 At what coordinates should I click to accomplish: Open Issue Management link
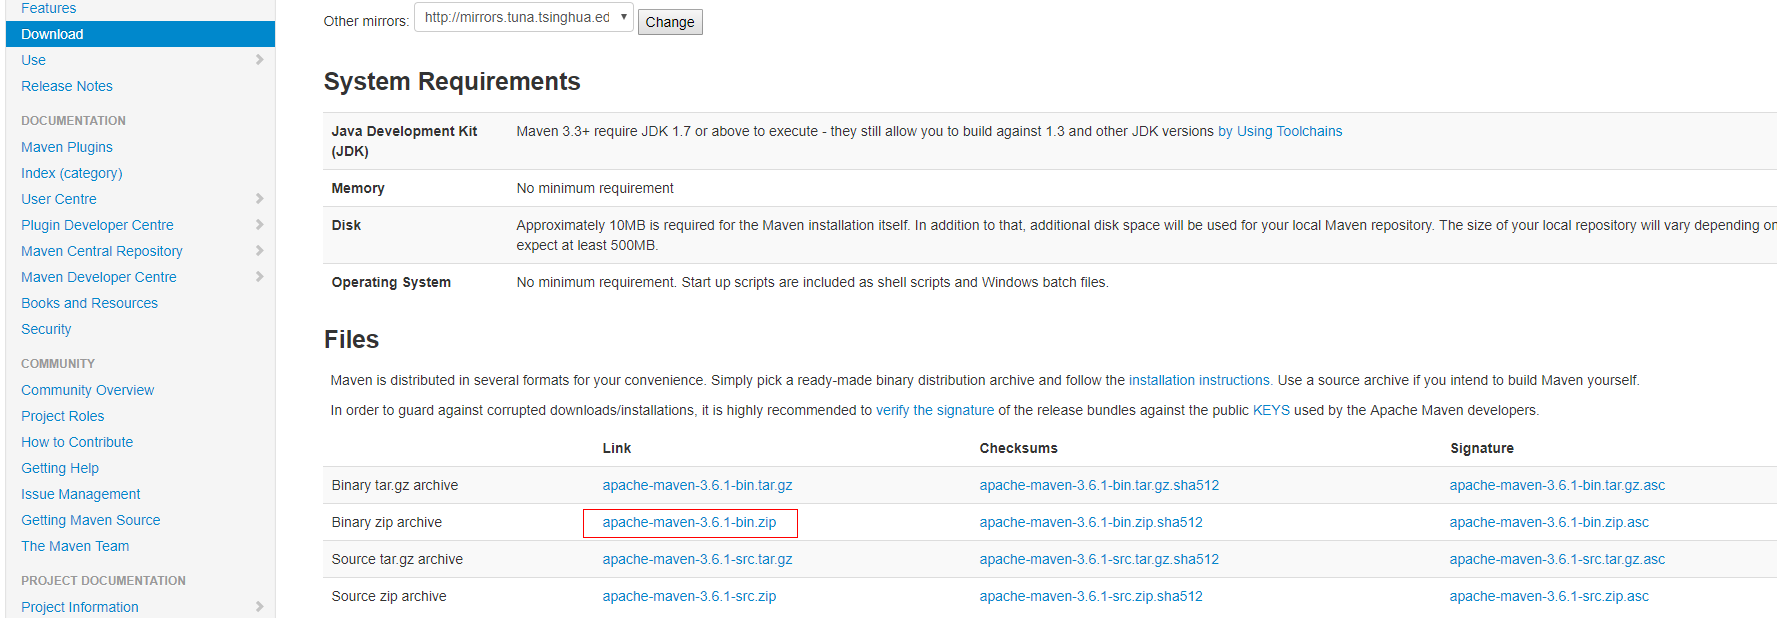80,494
